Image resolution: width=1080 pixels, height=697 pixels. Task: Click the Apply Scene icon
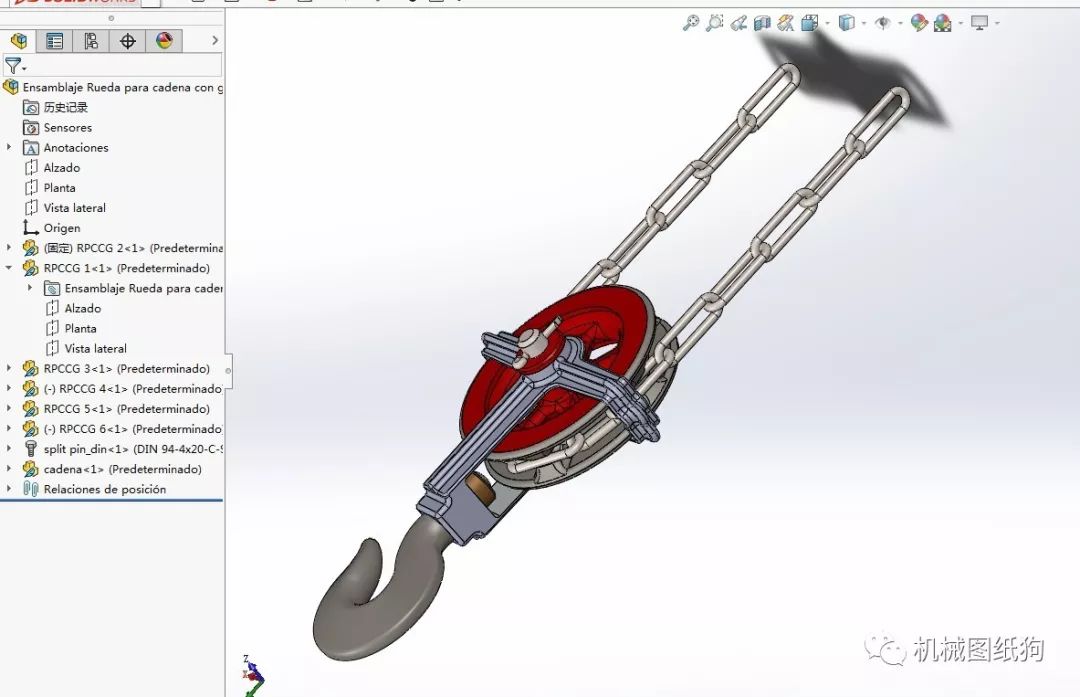tap(943, 23)
